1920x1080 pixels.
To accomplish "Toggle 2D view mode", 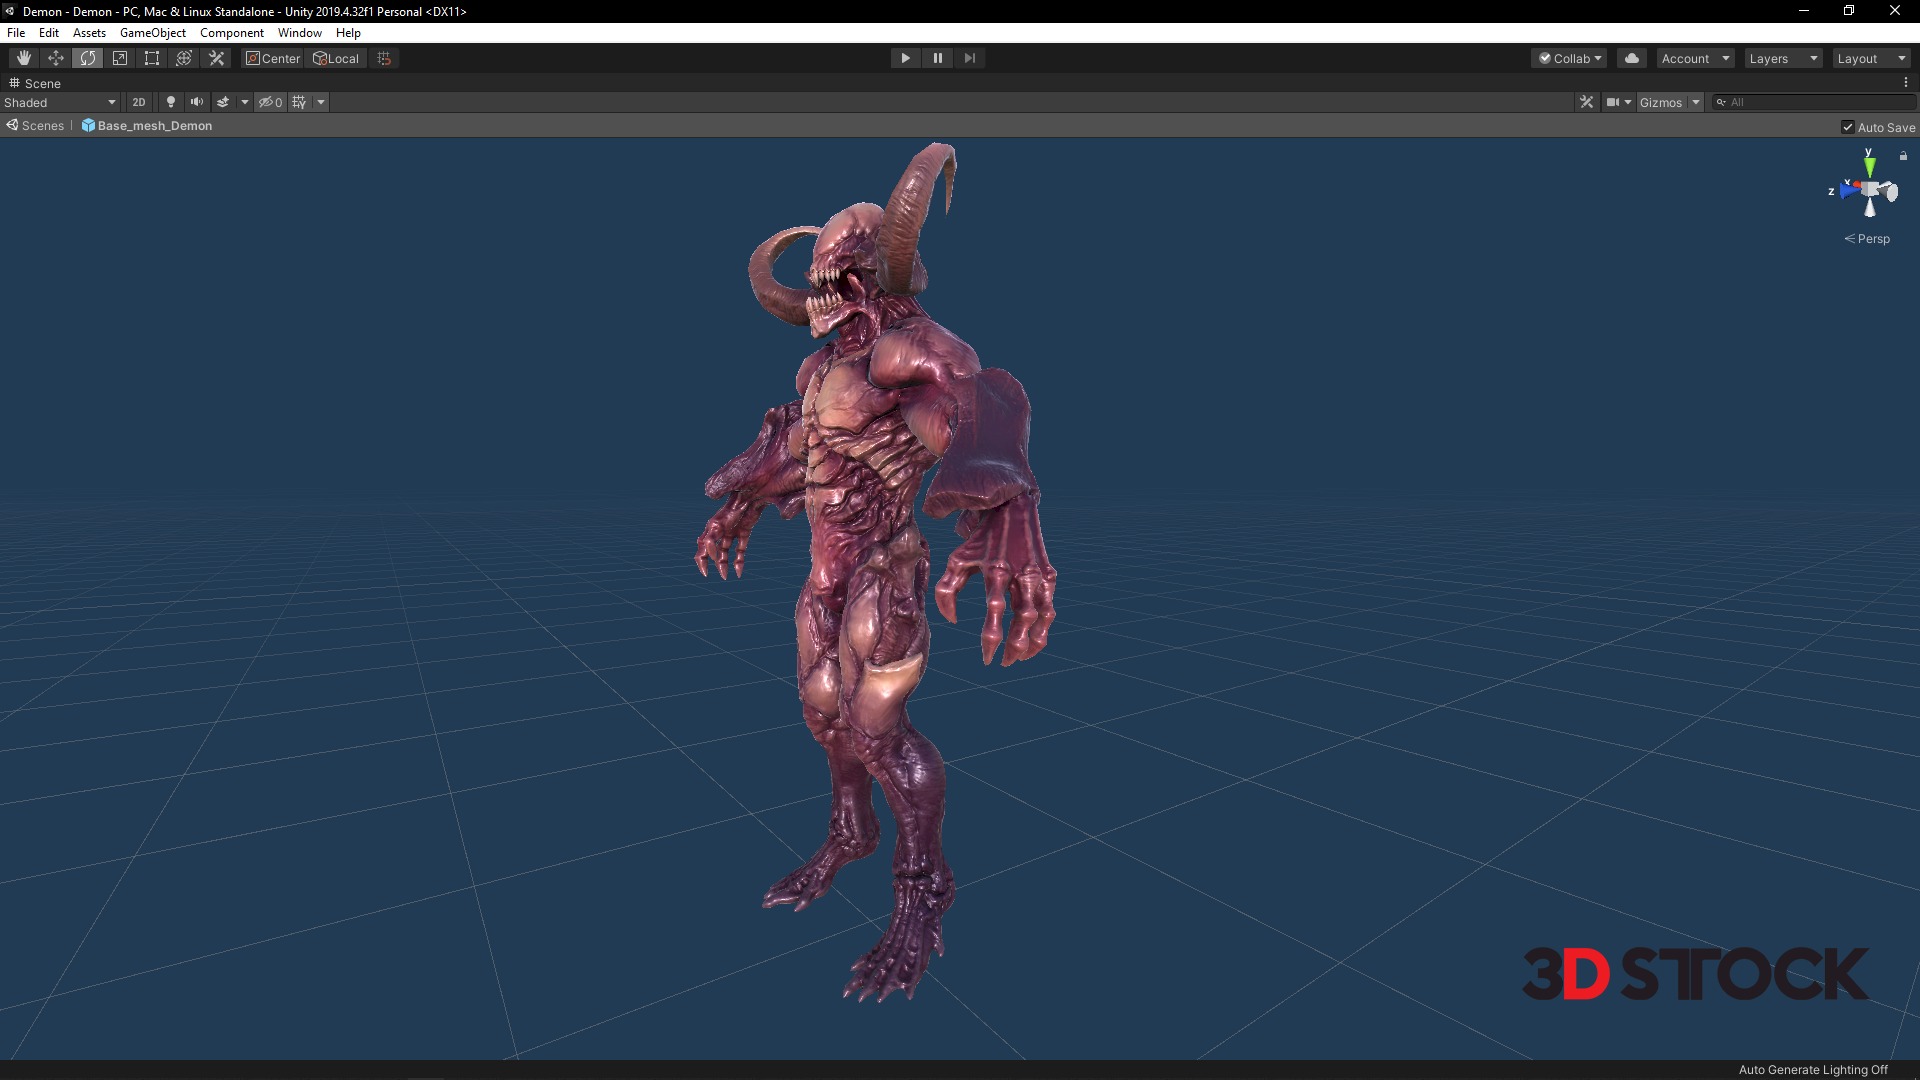I will [x=139, y=102].
